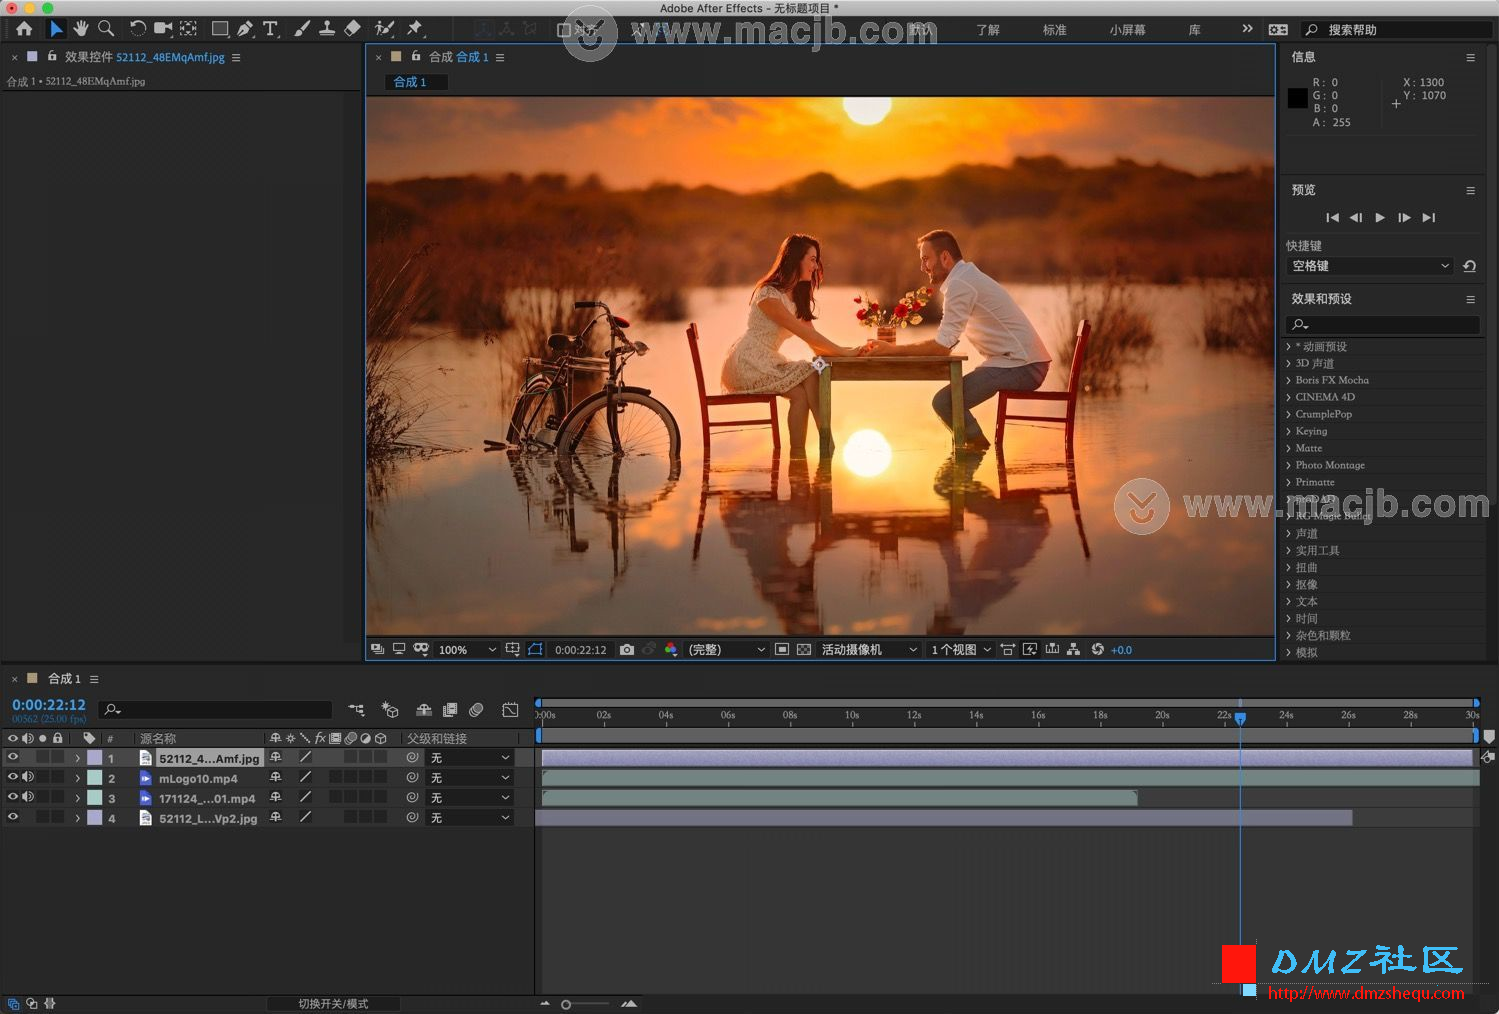This screenshot has width=1499, height=1014.
Task: Click label color swatch of layer 1
Action: click(x=94, y=758)
